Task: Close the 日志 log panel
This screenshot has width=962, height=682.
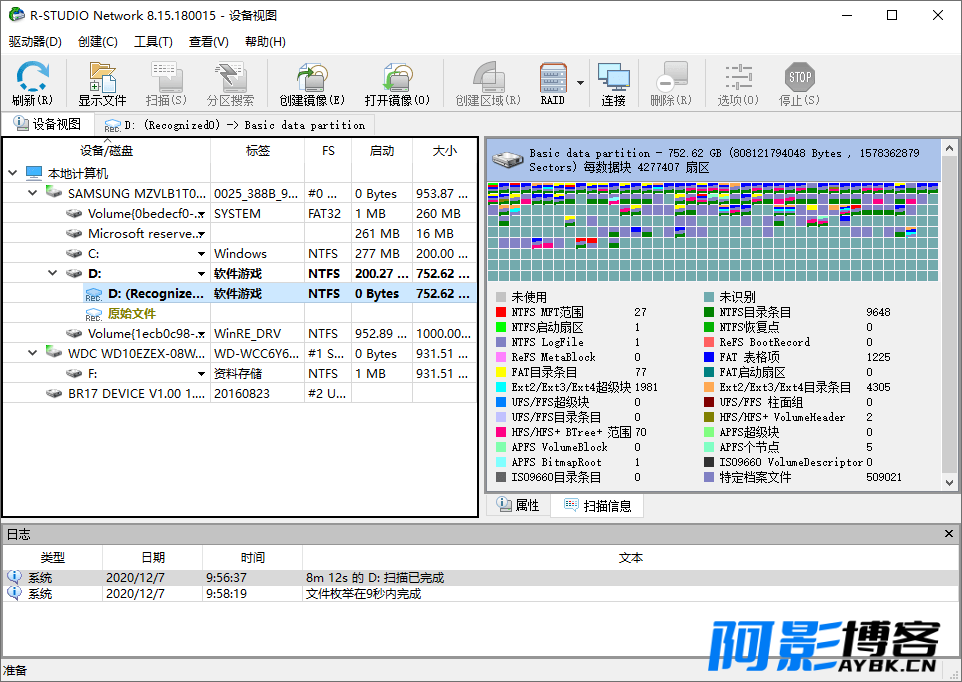Action: (949, 535)
